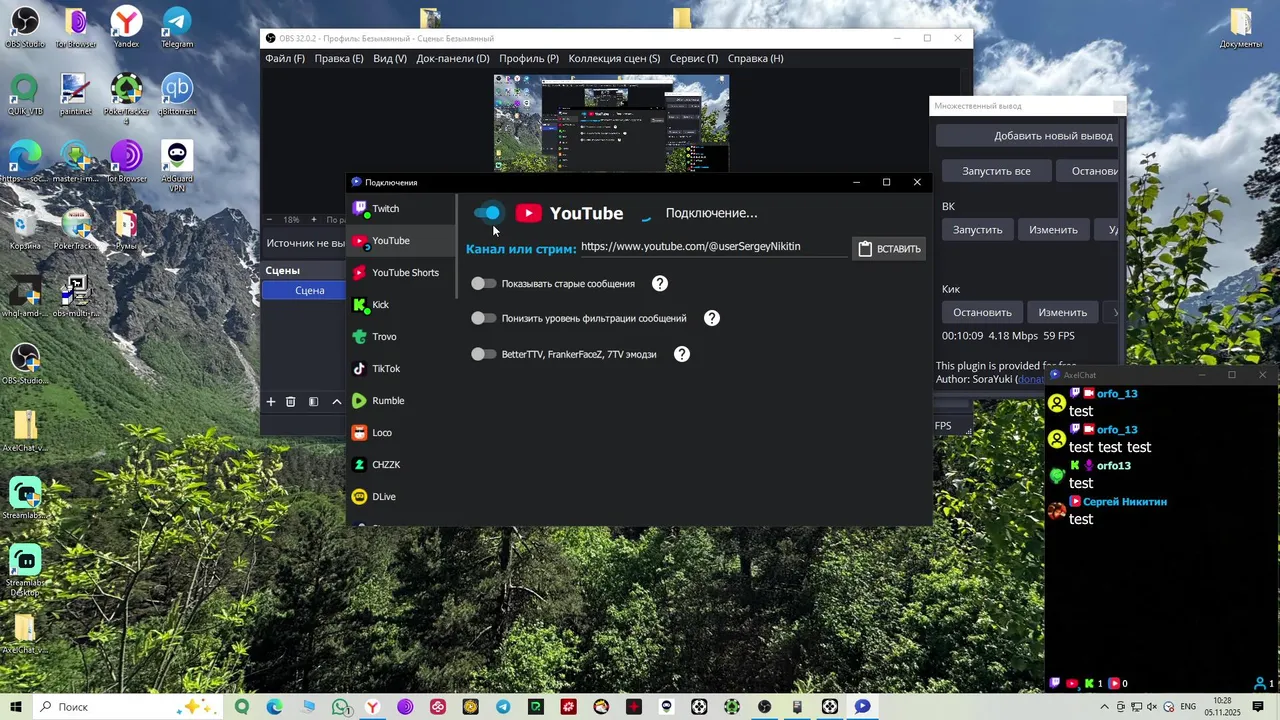
Task: Open the Вид menu
Action: tap(390, 59)
